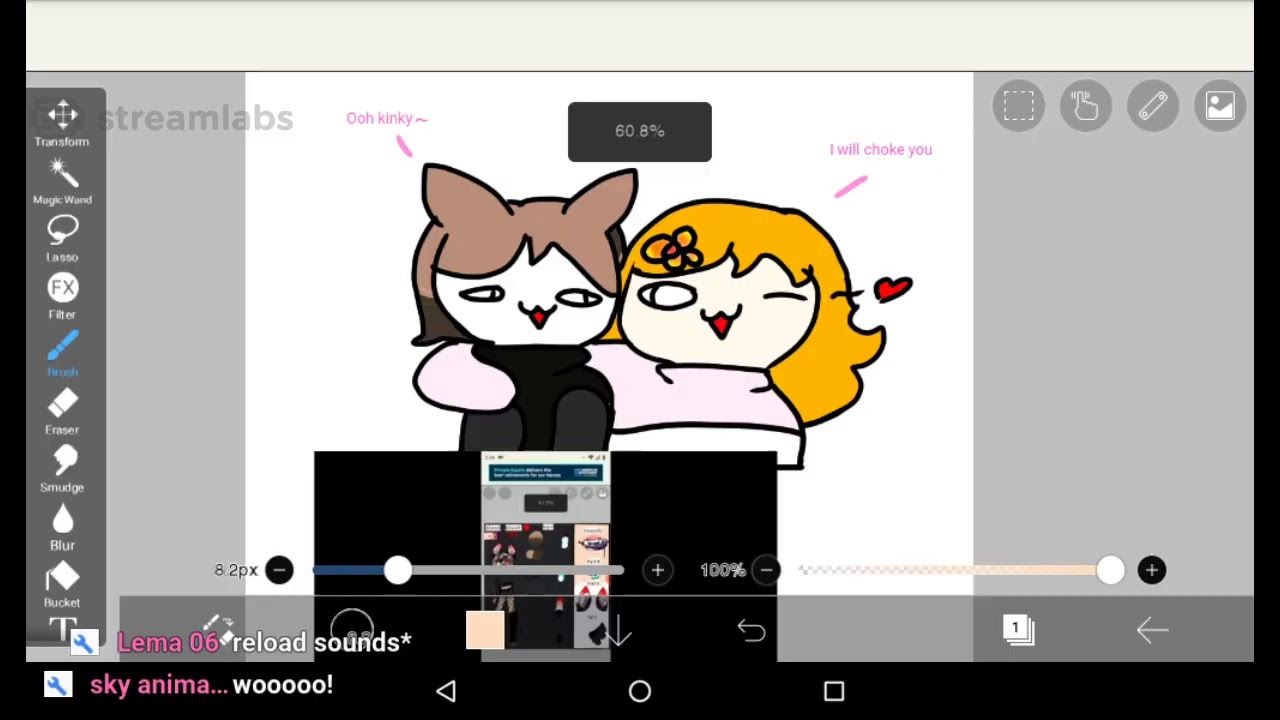Open the hand stabilizer settings
The width and height of the screenshot is (1280, 720).
[1086, 106]
